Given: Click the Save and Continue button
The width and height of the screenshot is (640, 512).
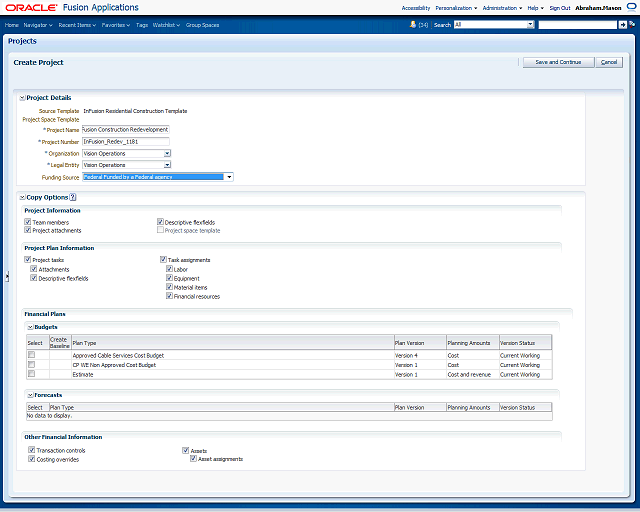Looking at the screenshot, I should (x=557, y=62).
